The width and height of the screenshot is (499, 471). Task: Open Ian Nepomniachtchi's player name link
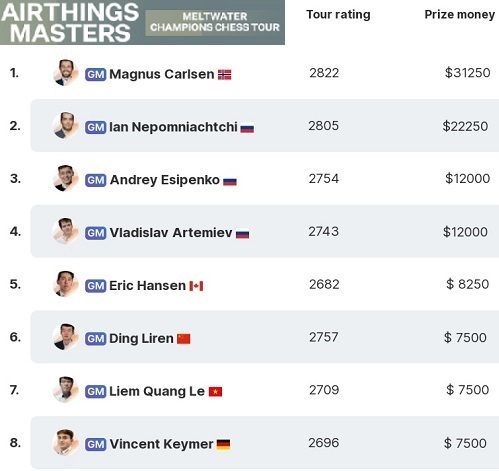(173, 127)
